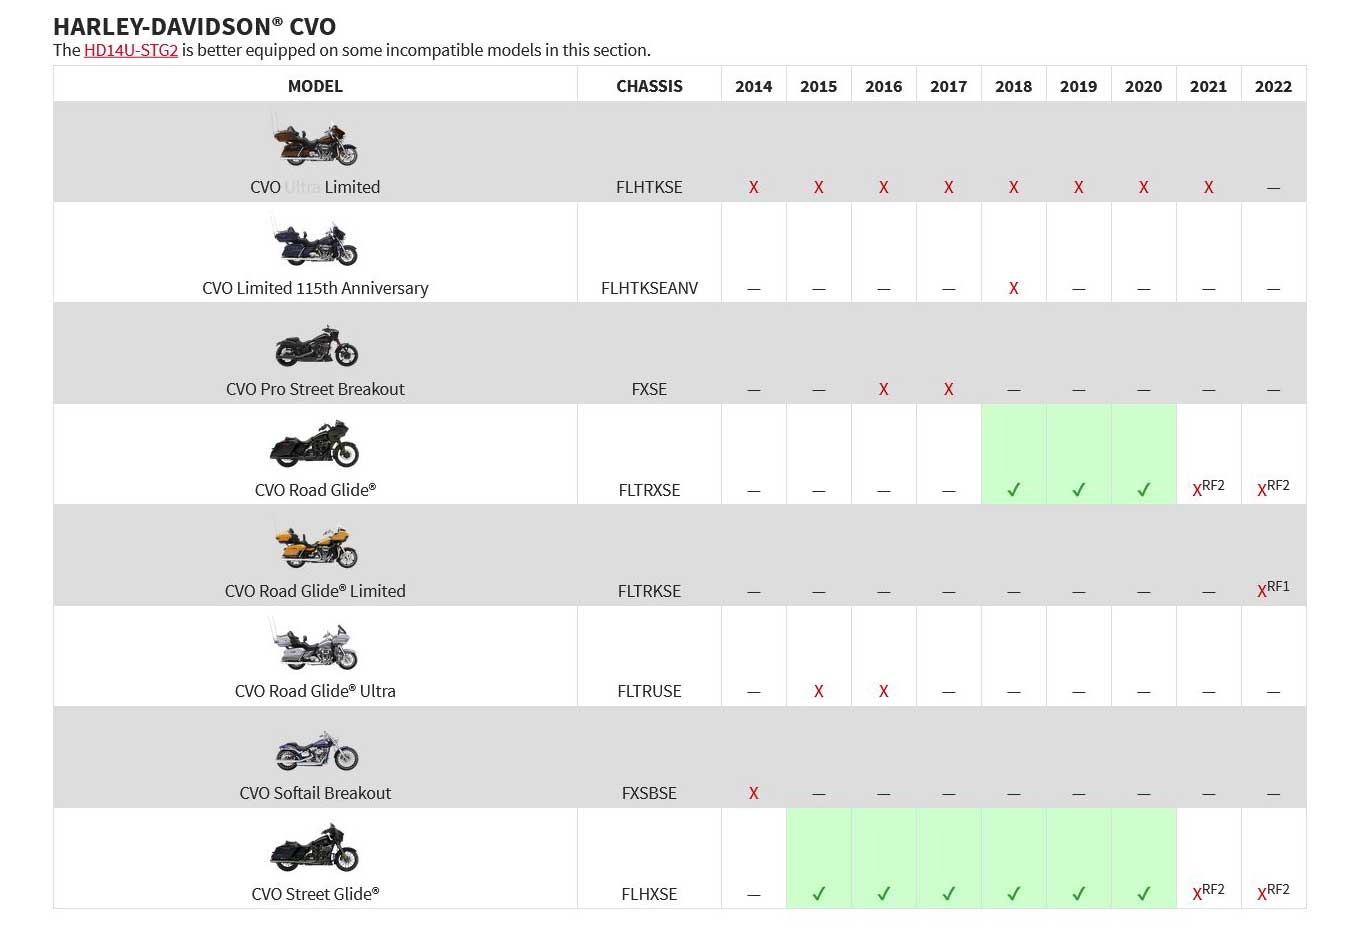Screen dimensions: 1354x936
Task: Click the CVO Road Glide Limited motorcycle image
Action: click(315, 546)
